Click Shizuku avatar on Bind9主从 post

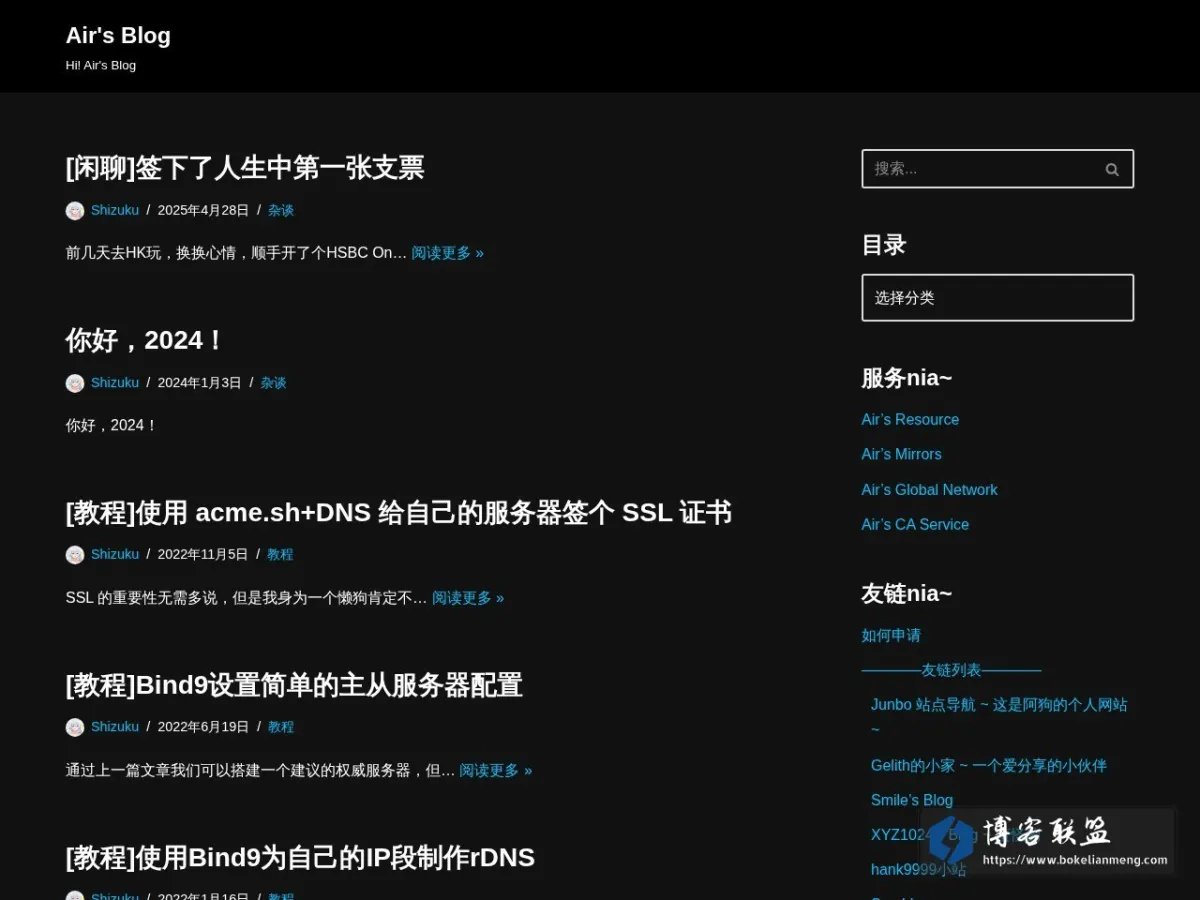coord(75,727)
